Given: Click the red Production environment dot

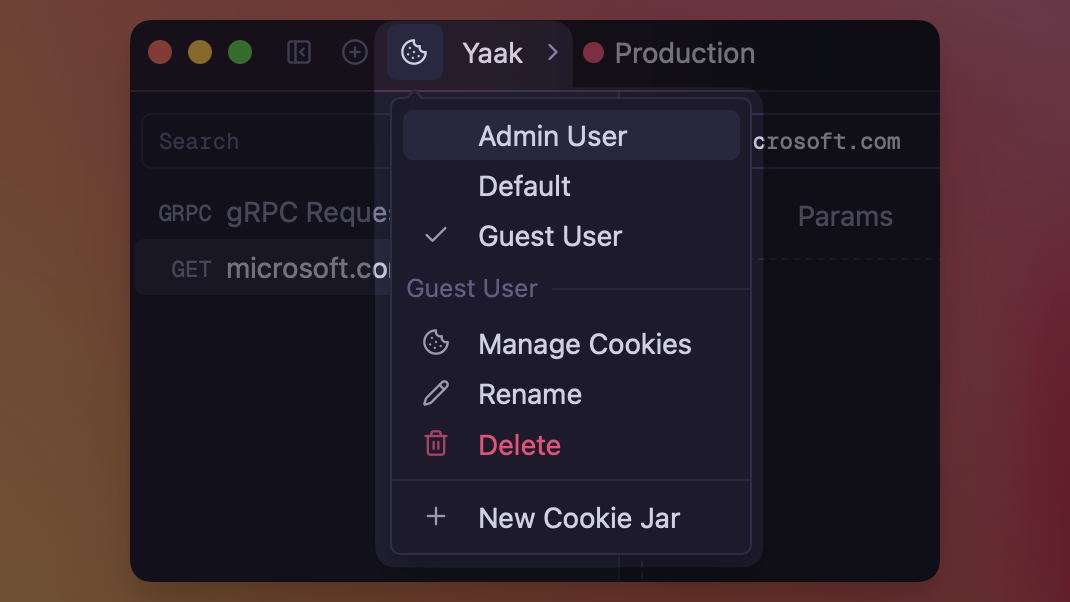Looking at the screenshot, I should (593, 53).
